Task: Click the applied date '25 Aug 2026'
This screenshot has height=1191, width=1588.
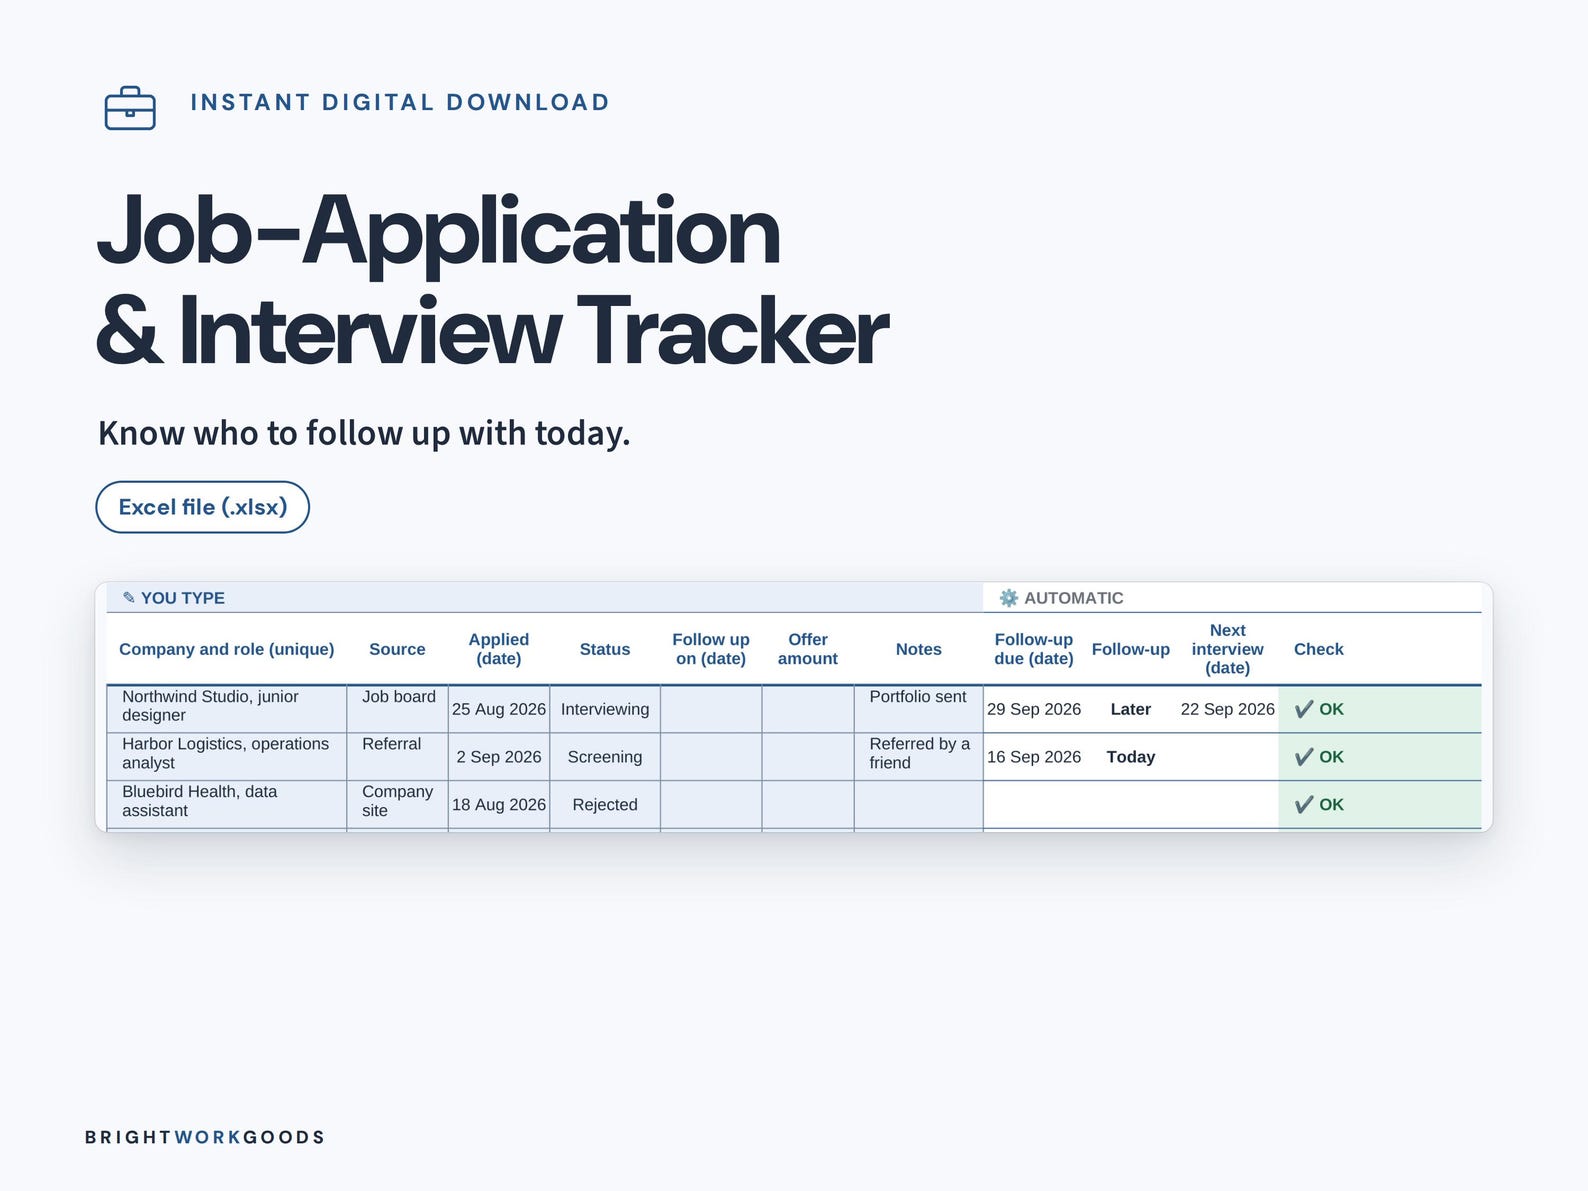Action: click(499, 709)
